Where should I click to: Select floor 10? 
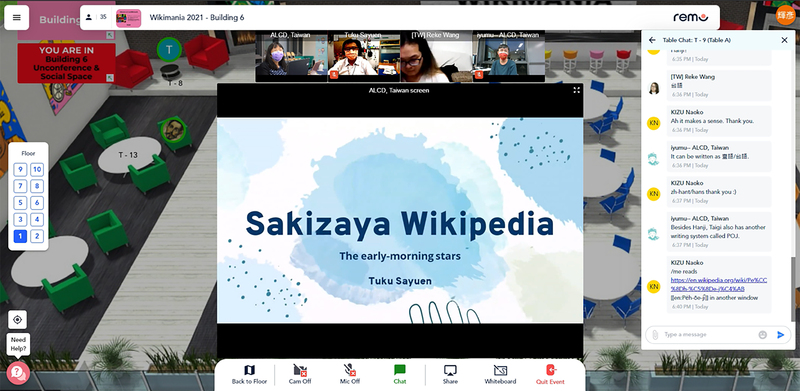37,170
